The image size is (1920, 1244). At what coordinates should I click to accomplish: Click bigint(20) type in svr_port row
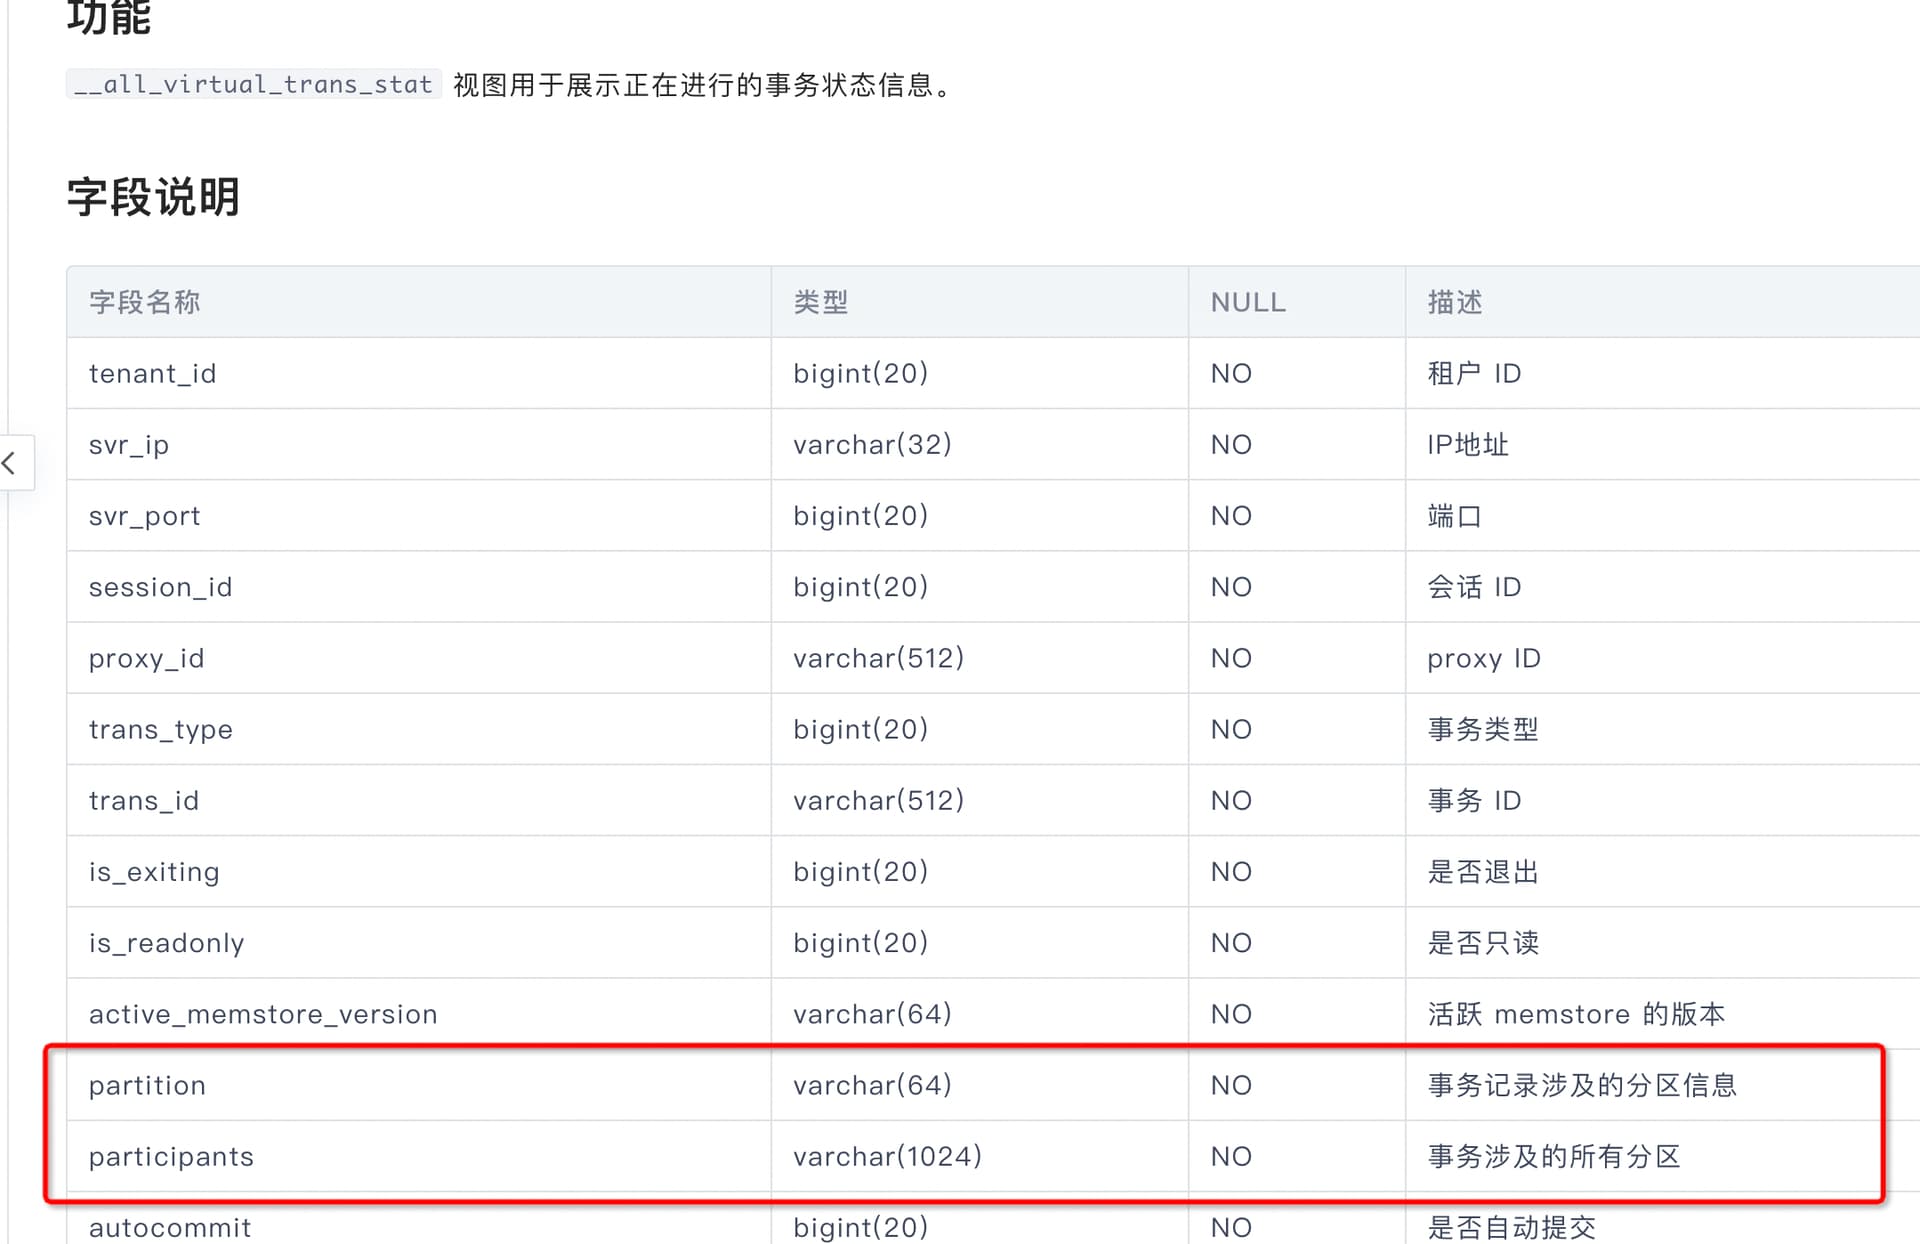(860, 515)
